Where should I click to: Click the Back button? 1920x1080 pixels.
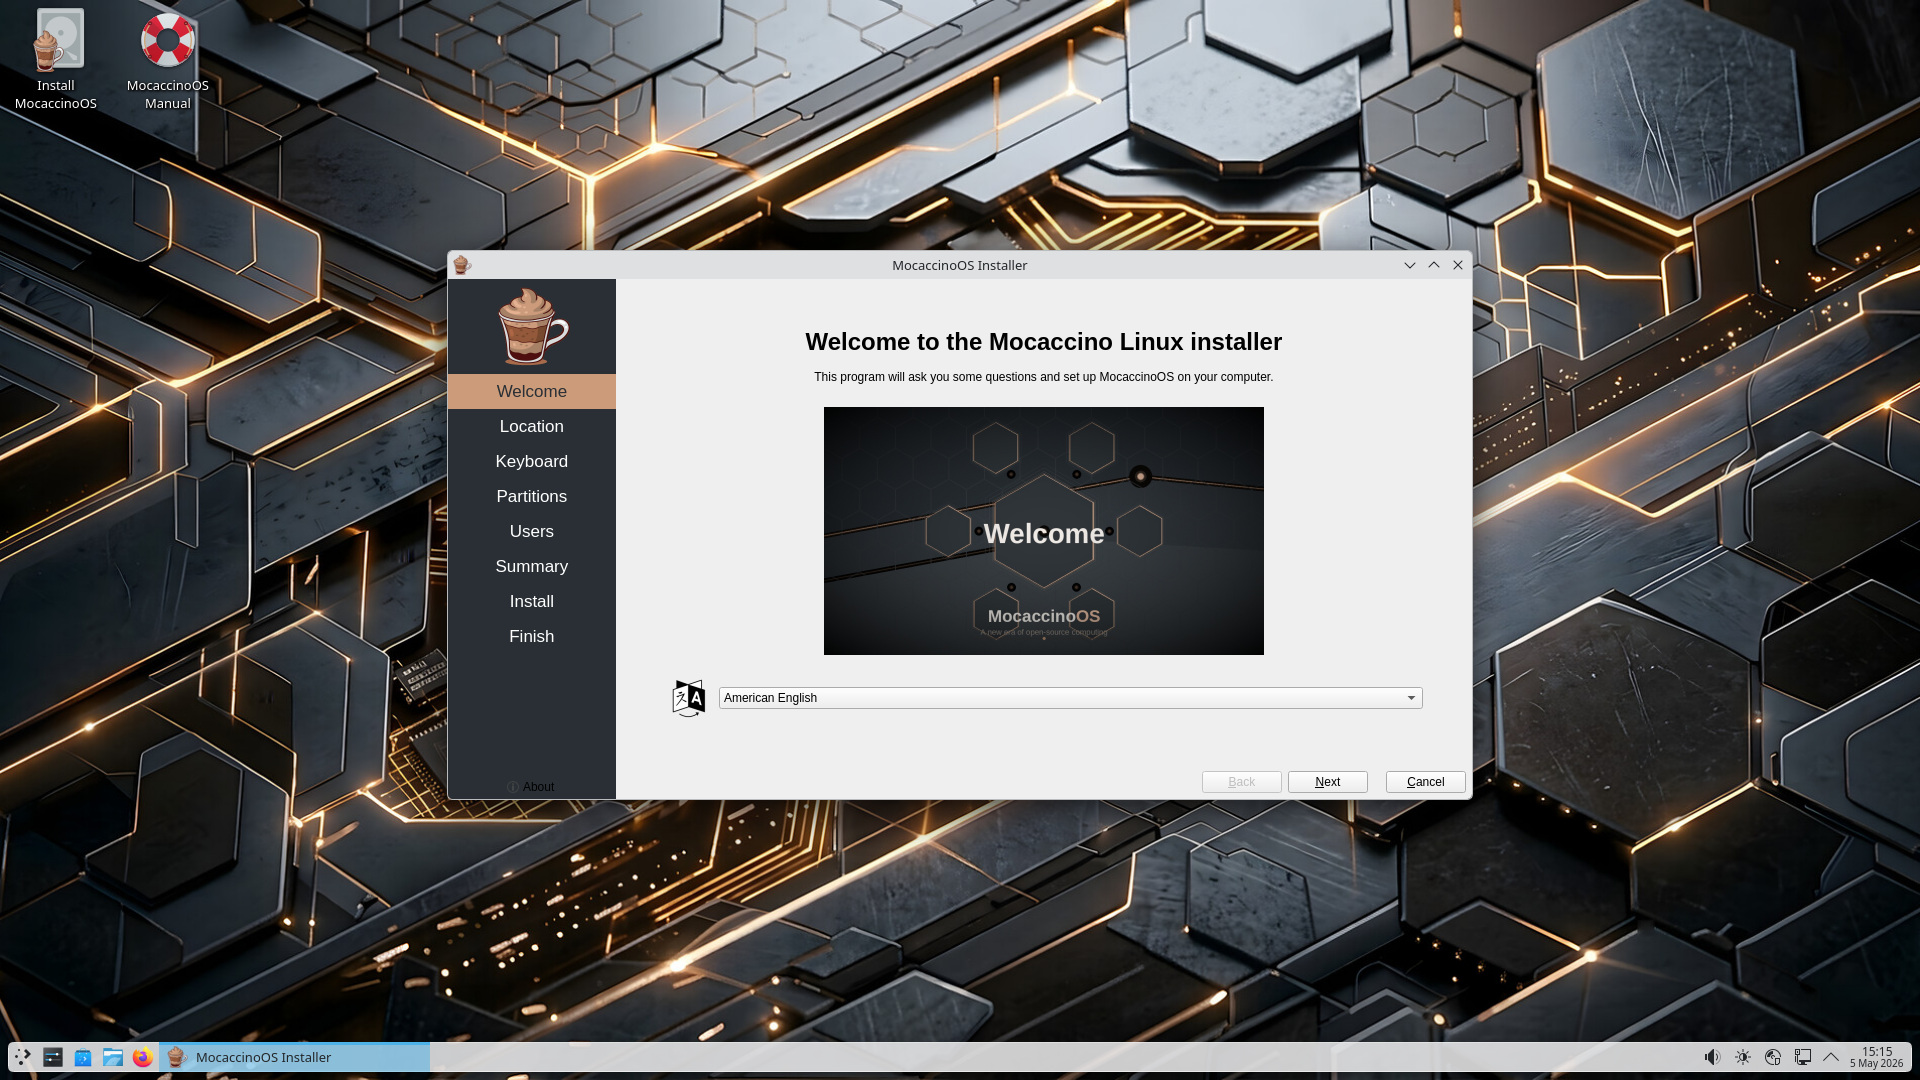pyautogui.click(x=1241, y=782)
